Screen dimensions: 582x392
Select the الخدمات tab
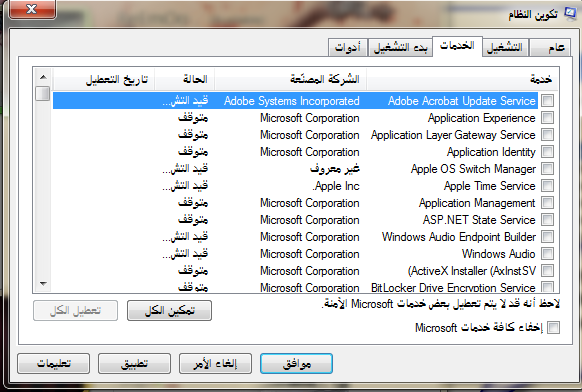pos(457,46)
